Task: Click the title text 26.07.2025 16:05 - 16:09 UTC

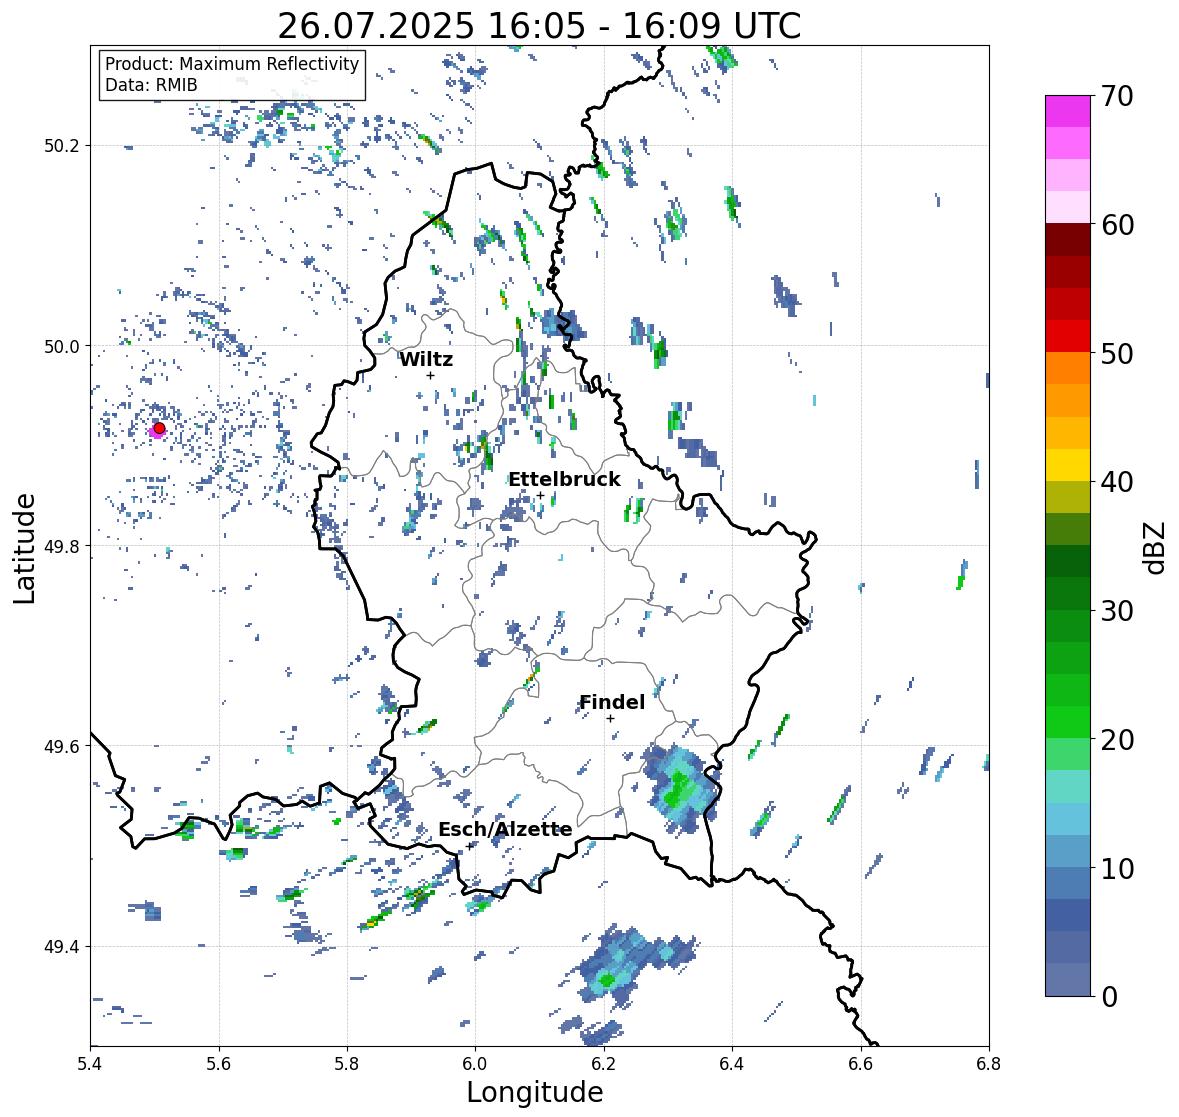Action: 539,26
